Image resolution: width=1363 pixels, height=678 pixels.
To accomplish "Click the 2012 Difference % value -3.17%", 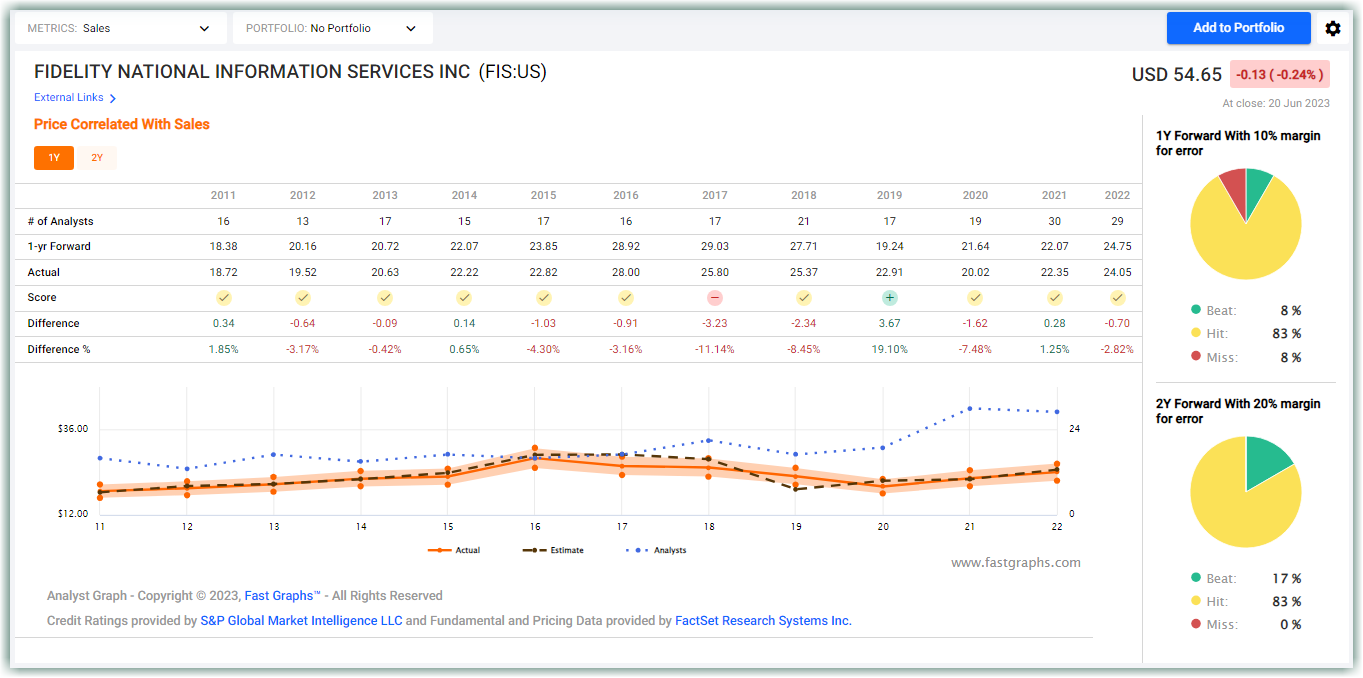I will pyautogui.click(x=303, y=350).
